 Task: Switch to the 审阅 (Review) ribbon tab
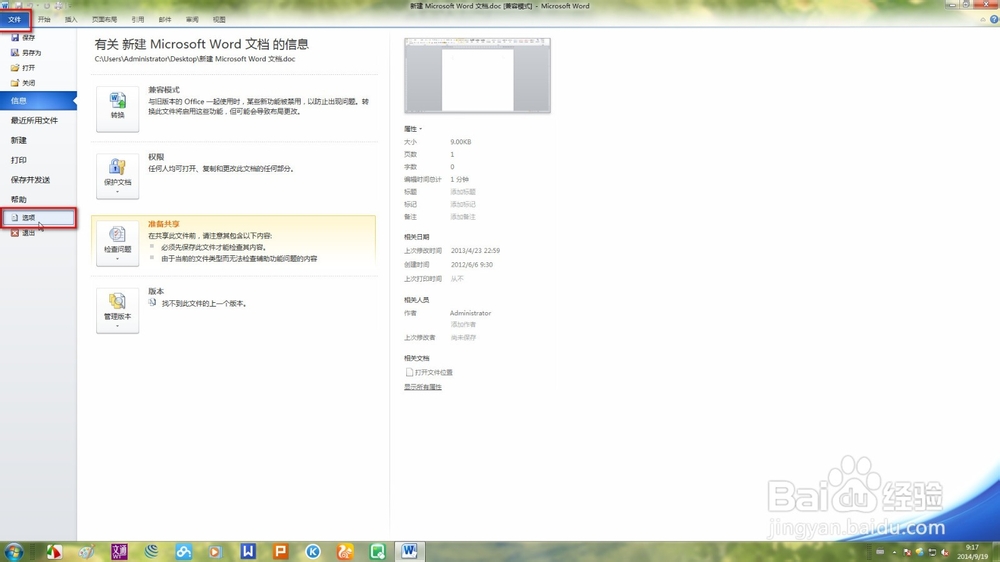click(x=192, y=20)
